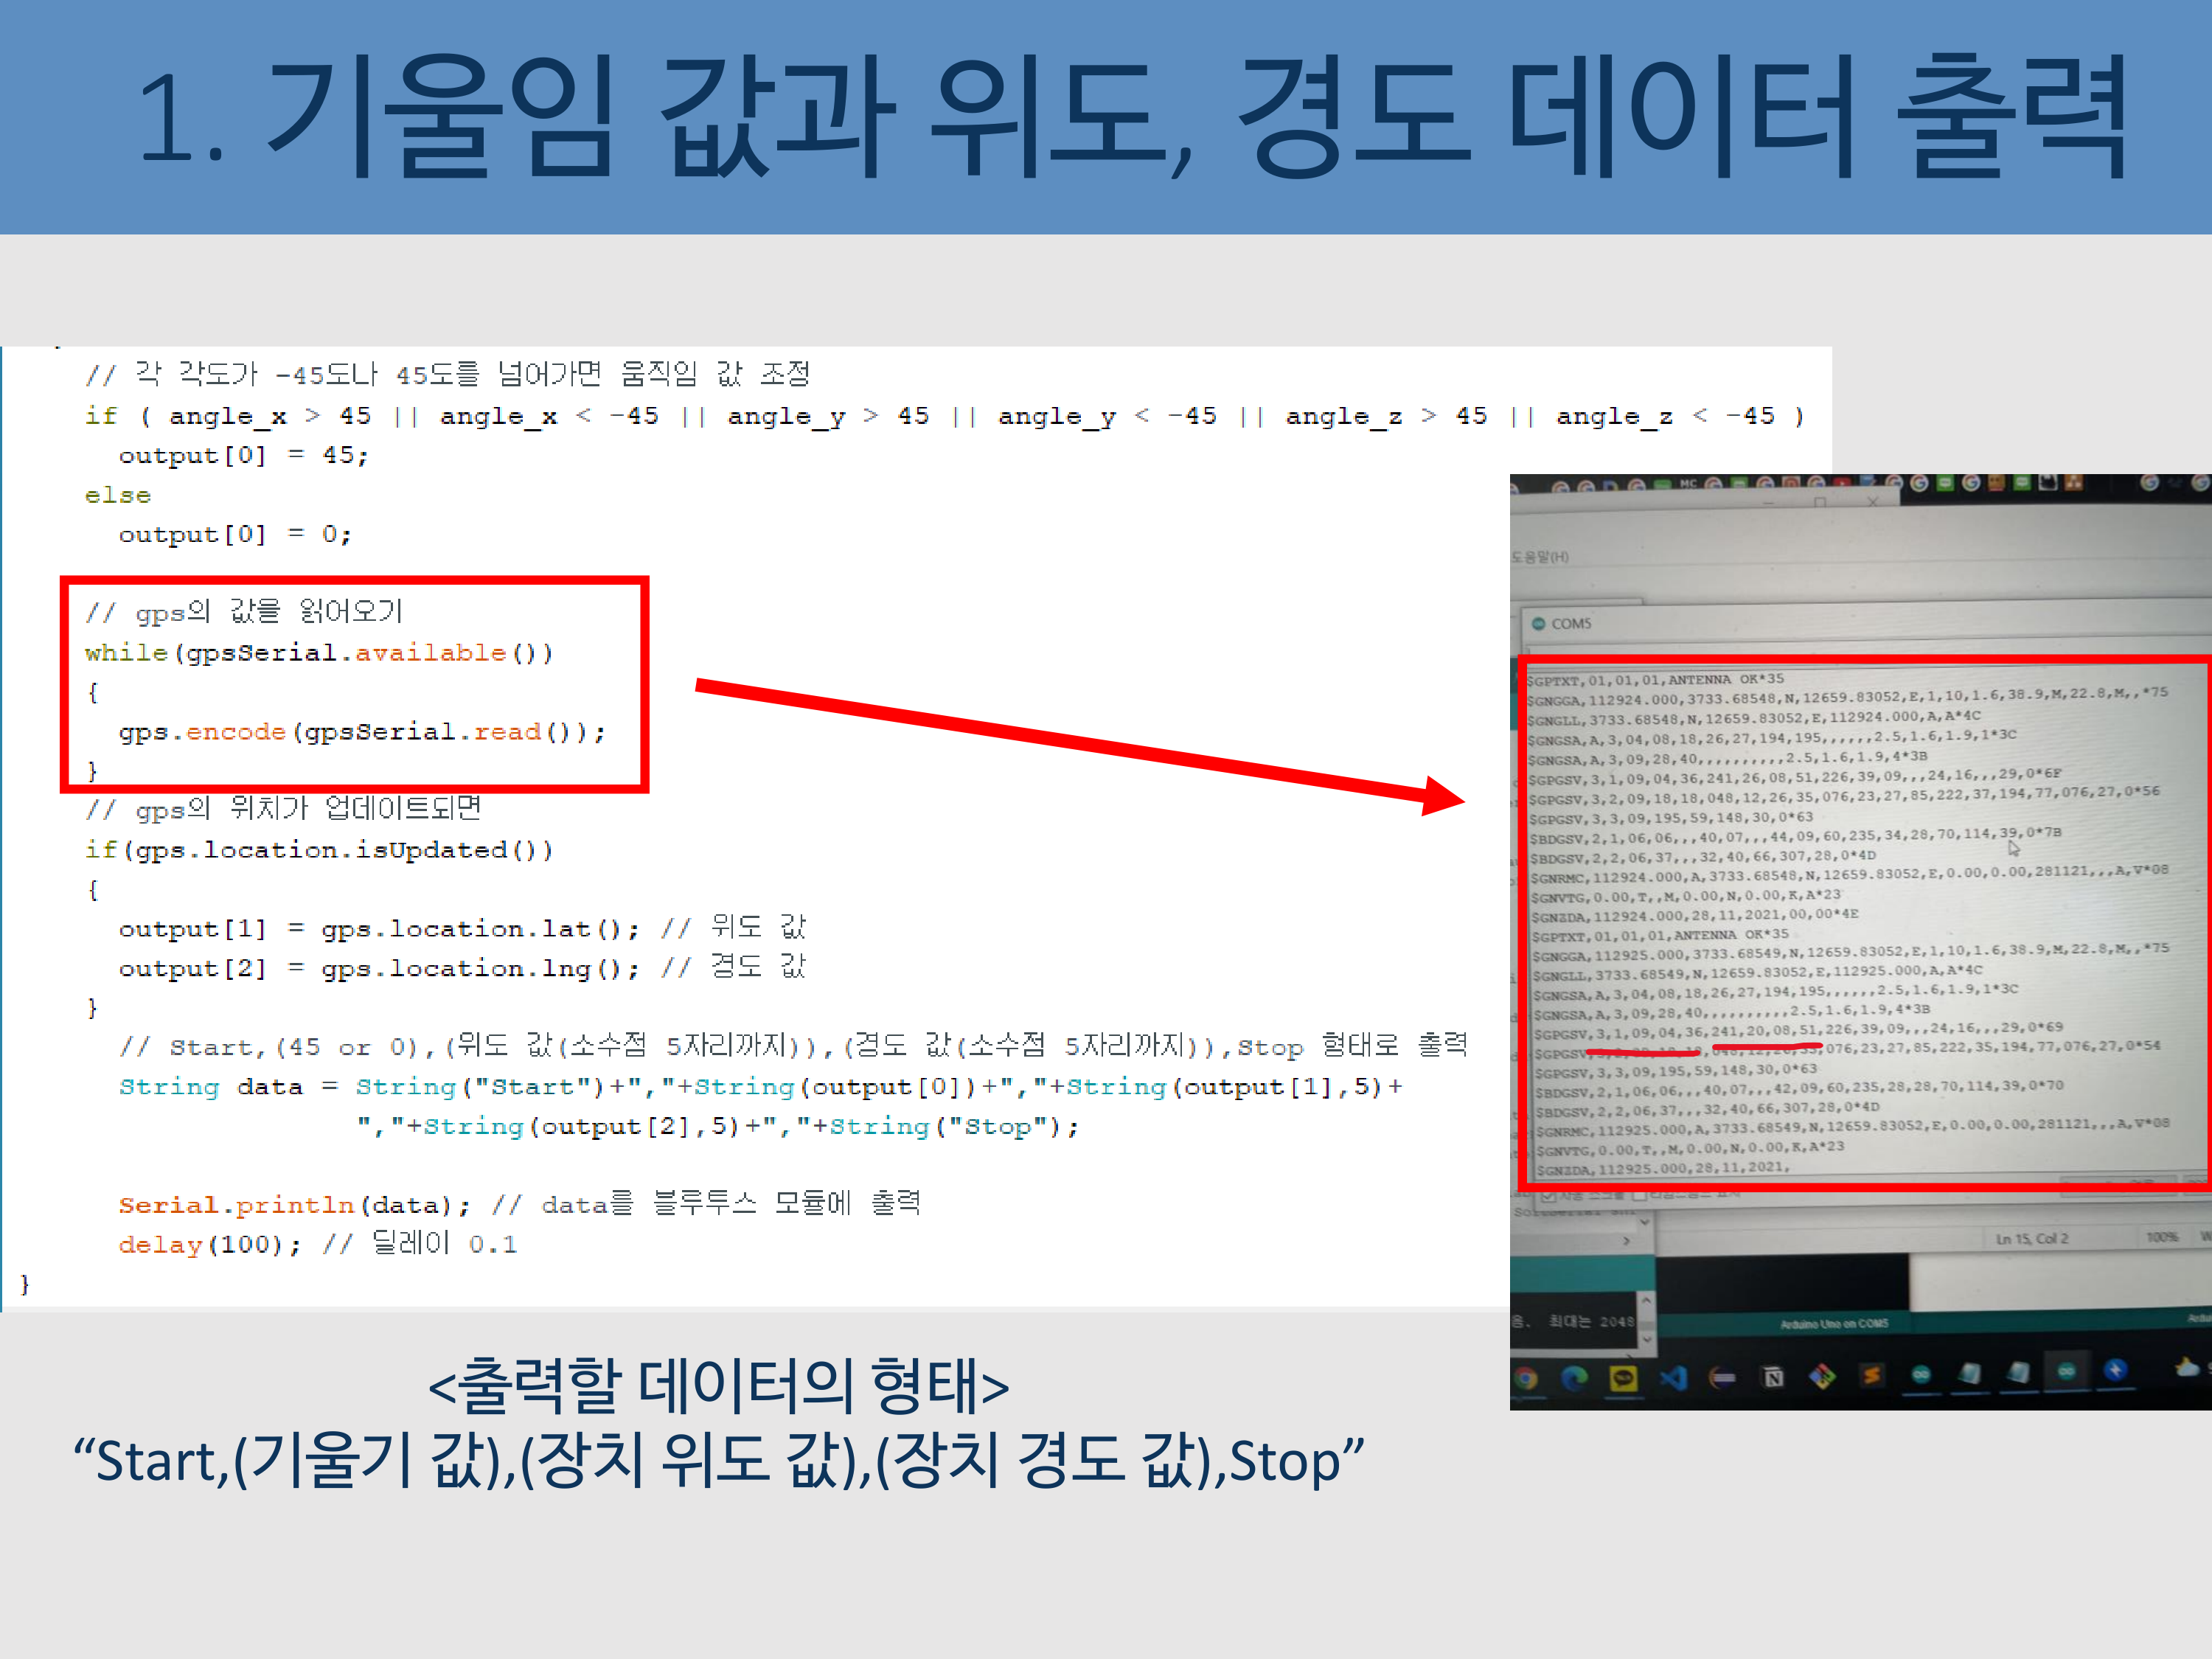
Task: Click the $GNGLL line ending 112924.000,A,A*4C
Action: coord(1754,718)
